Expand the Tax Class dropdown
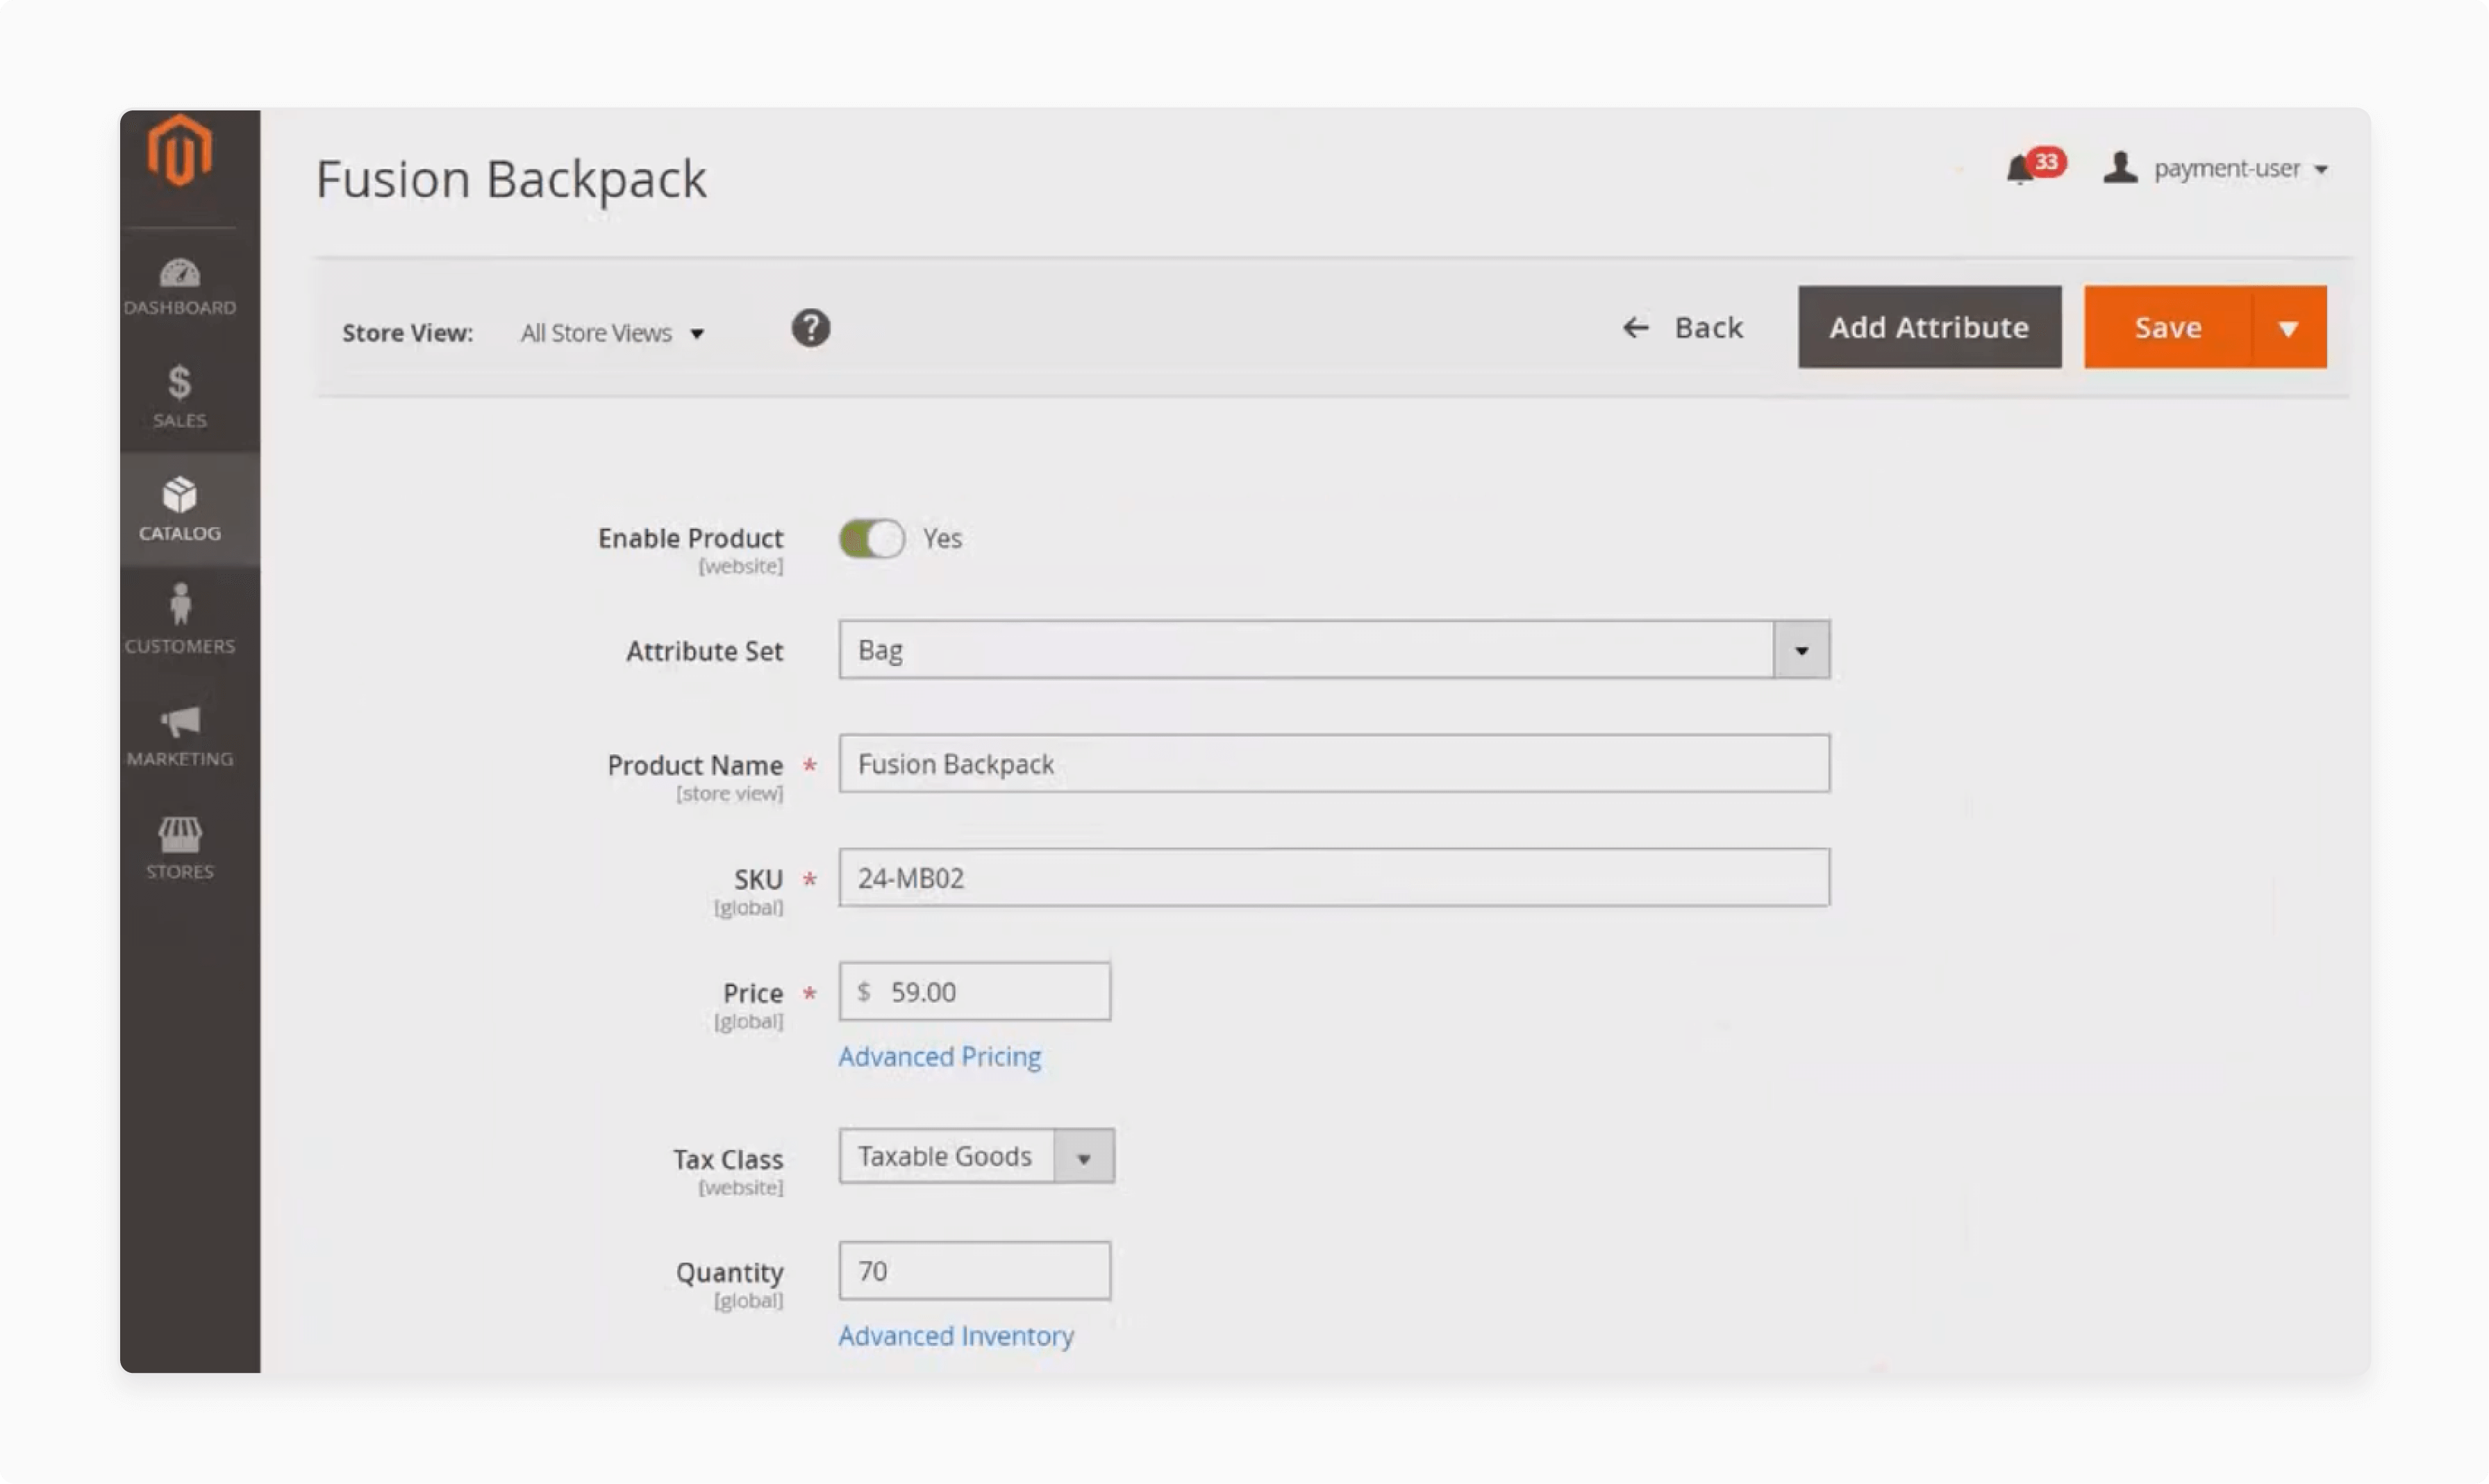This screenshot has width=2489, height=1484. pyautogui.click(x=1083, y=1157)
